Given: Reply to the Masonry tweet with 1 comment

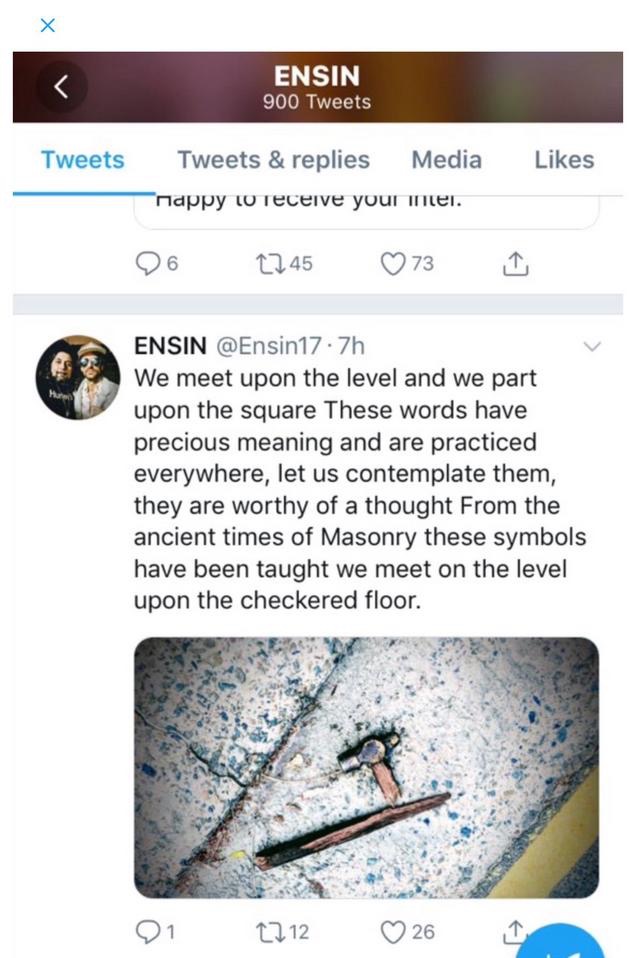Looking at the screenshot, I should click(148, 931).
